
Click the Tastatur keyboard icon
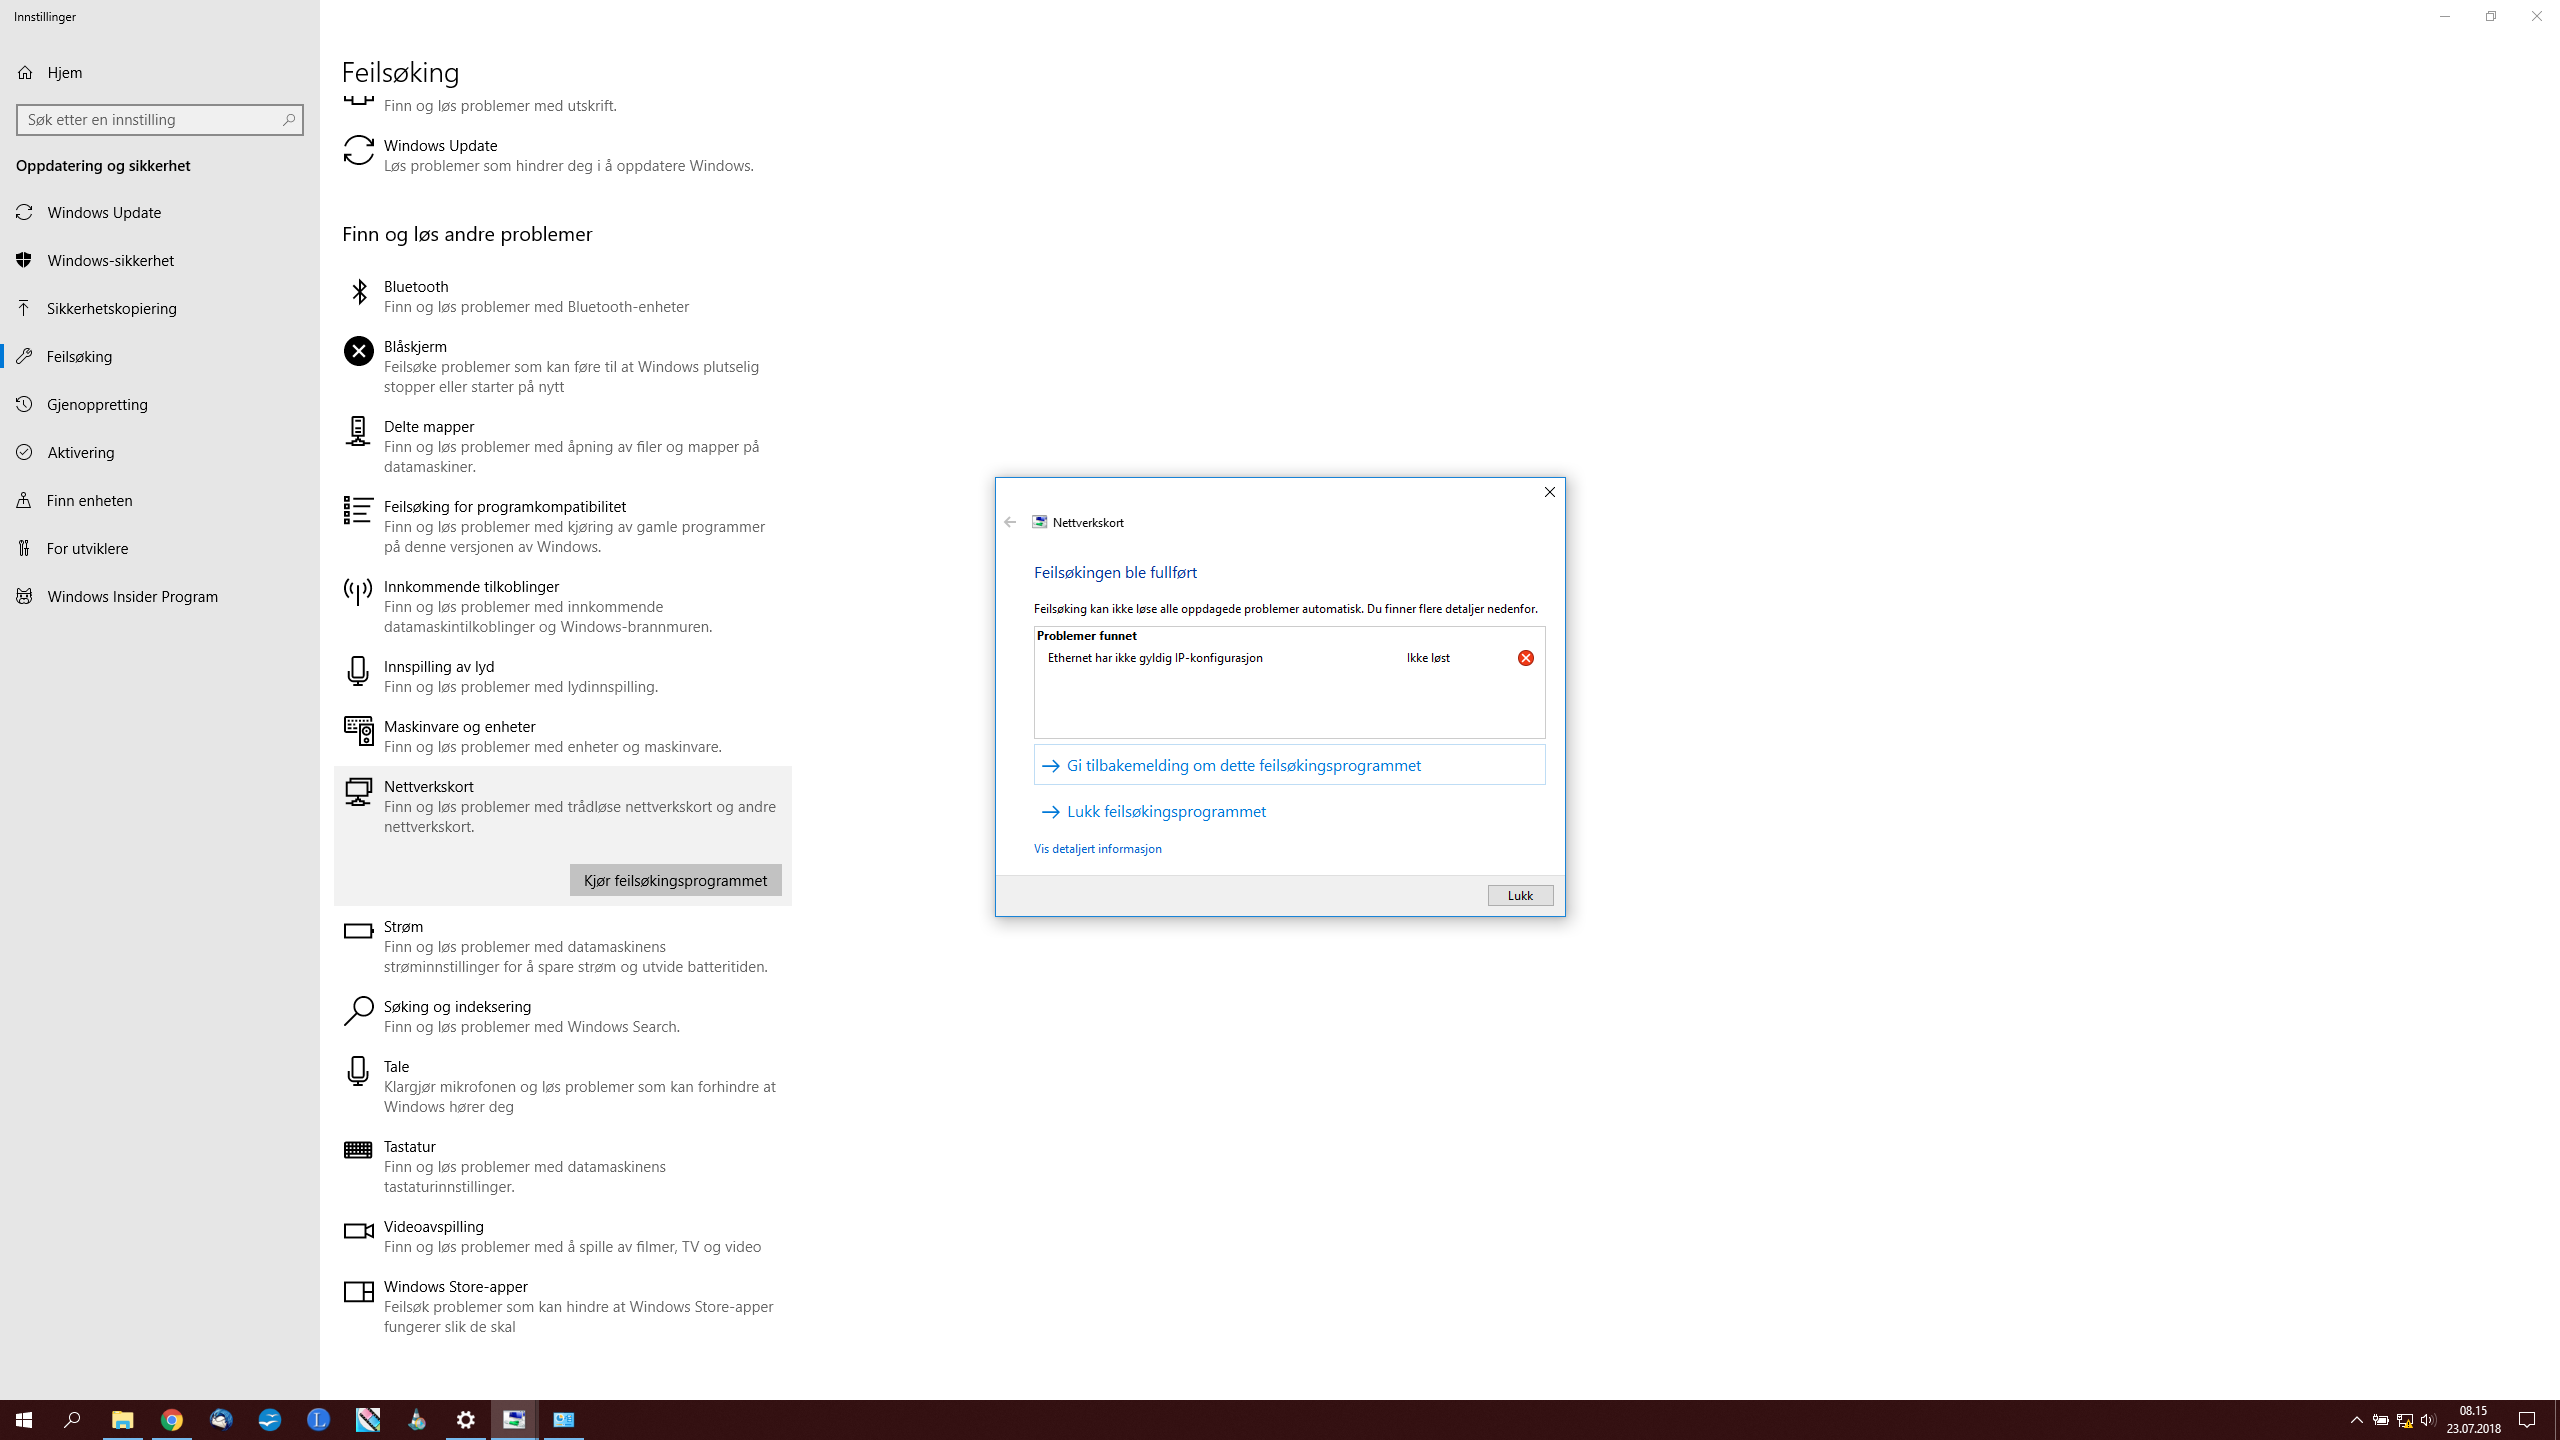358,1150
